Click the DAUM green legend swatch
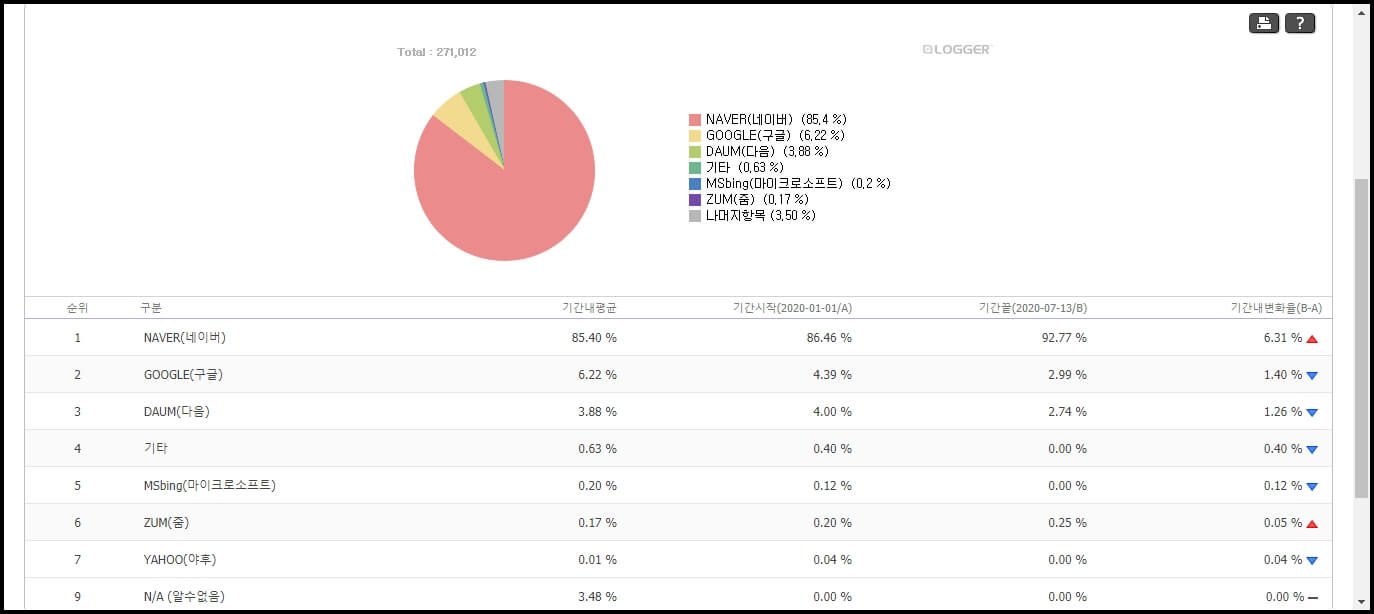The height and width of the screenshot is (614, 1374). pyautogui.click(x=695, y=152)
